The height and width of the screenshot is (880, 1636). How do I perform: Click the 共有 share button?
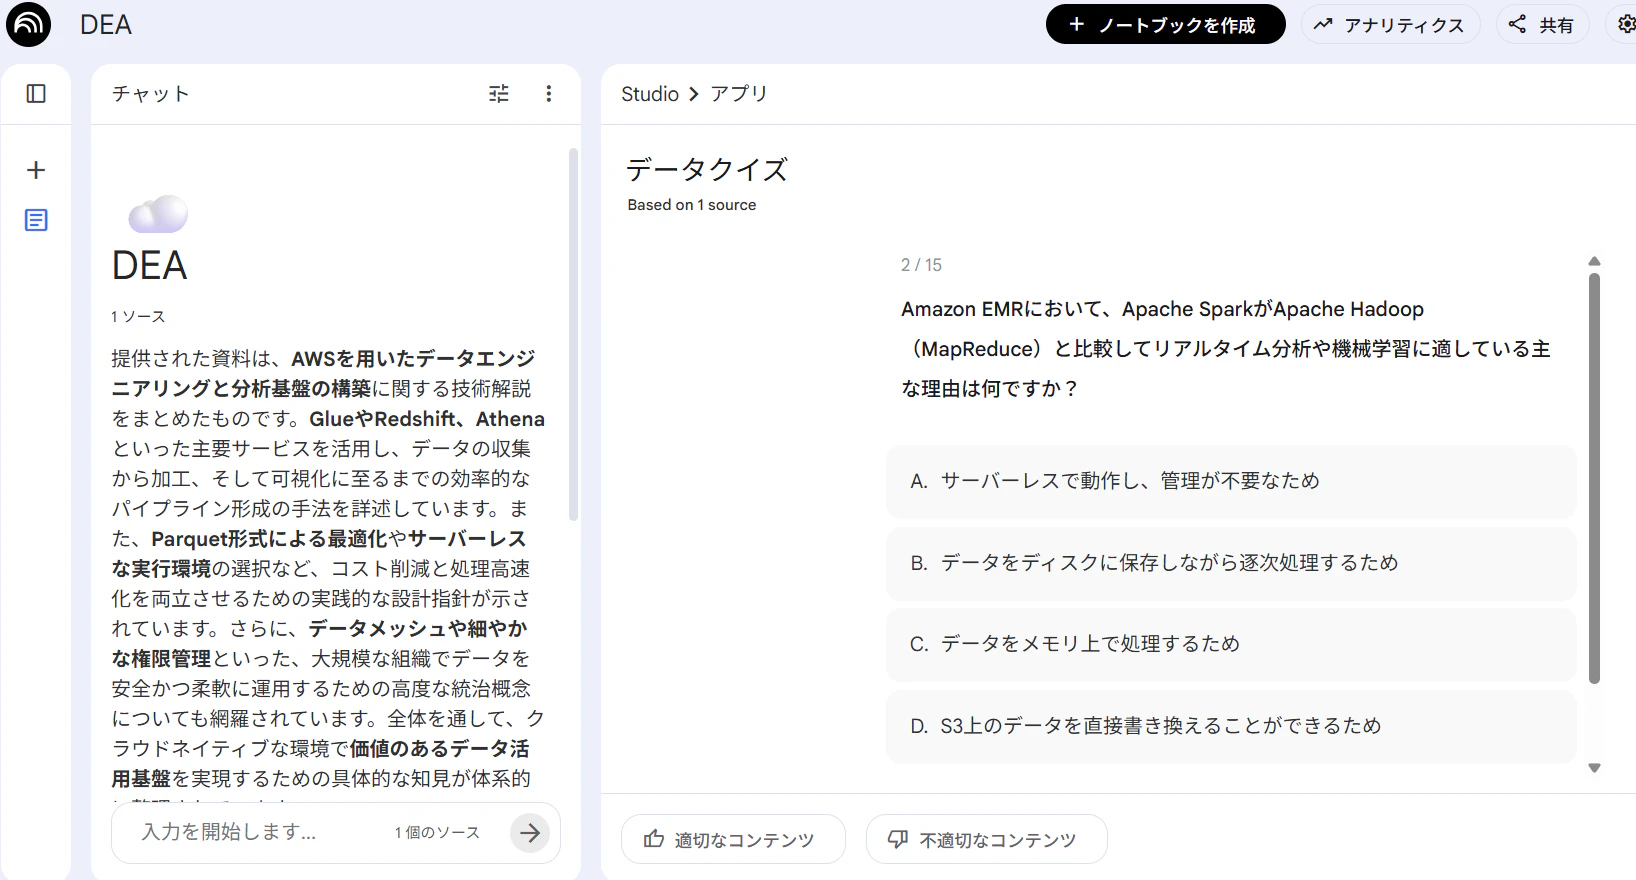[1541, 25]
